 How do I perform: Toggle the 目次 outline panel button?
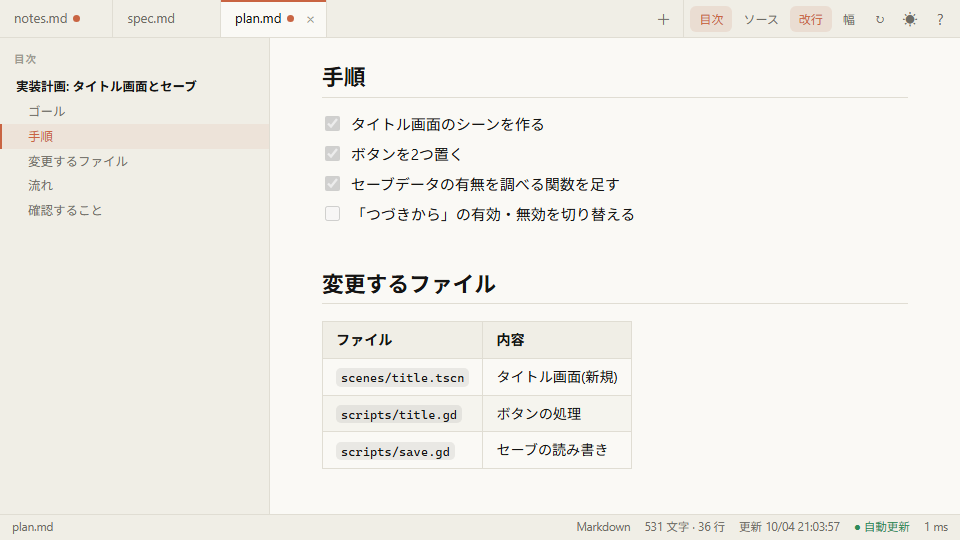point(711,20)
